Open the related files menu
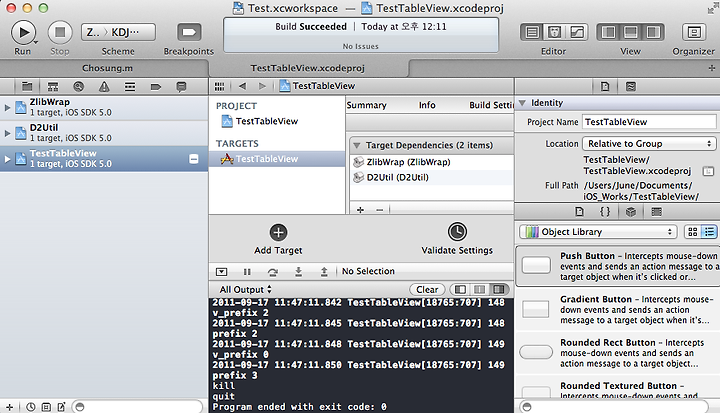Image resolution: width=720 pixels, height=413 pixels. click(219, 86)
